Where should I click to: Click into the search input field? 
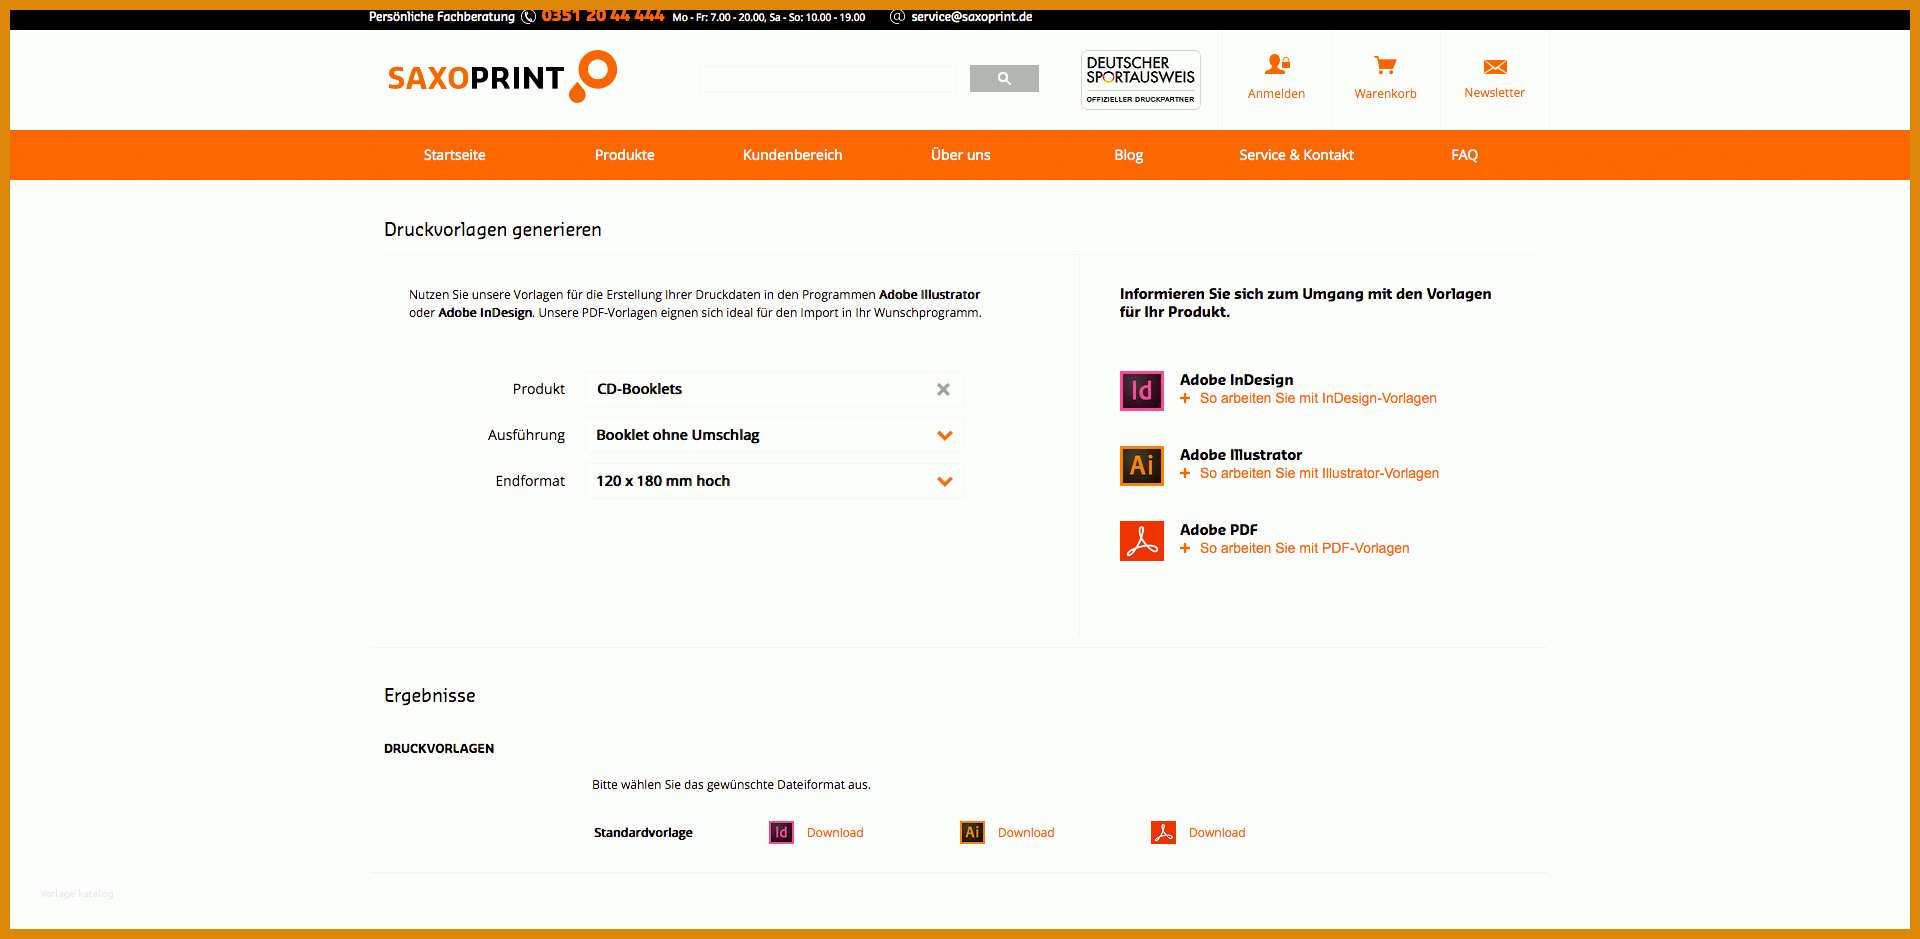pos(828,79)
